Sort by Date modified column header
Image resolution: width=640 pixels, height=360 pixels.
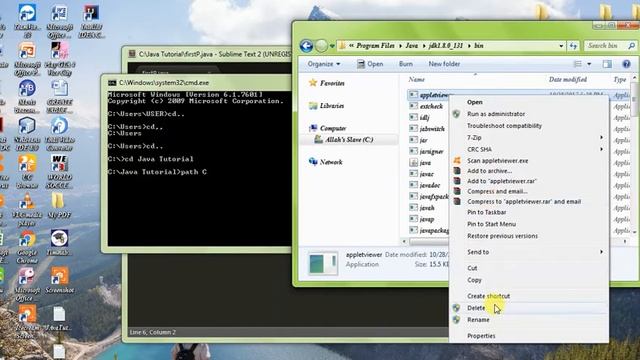[567, 80]
